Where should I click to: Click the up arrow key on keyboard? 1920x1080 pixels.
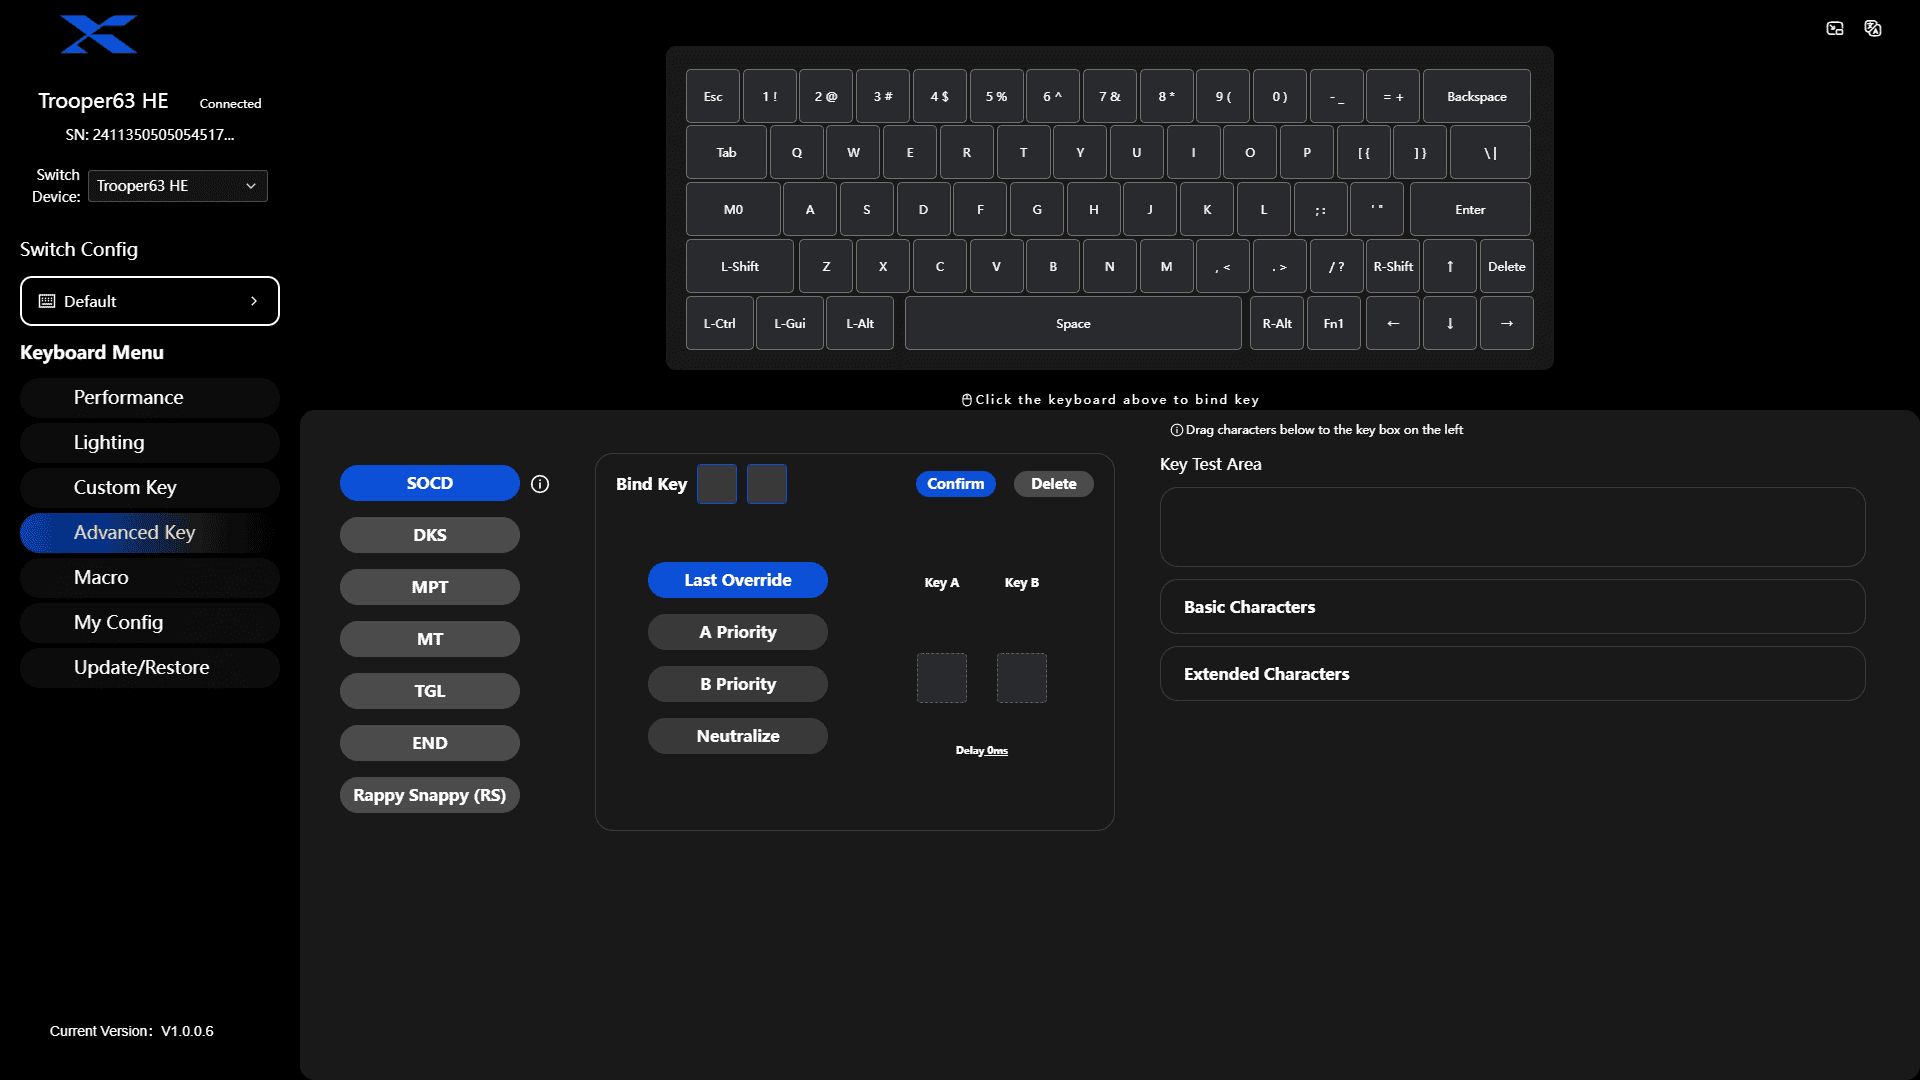pos(1449,266)
